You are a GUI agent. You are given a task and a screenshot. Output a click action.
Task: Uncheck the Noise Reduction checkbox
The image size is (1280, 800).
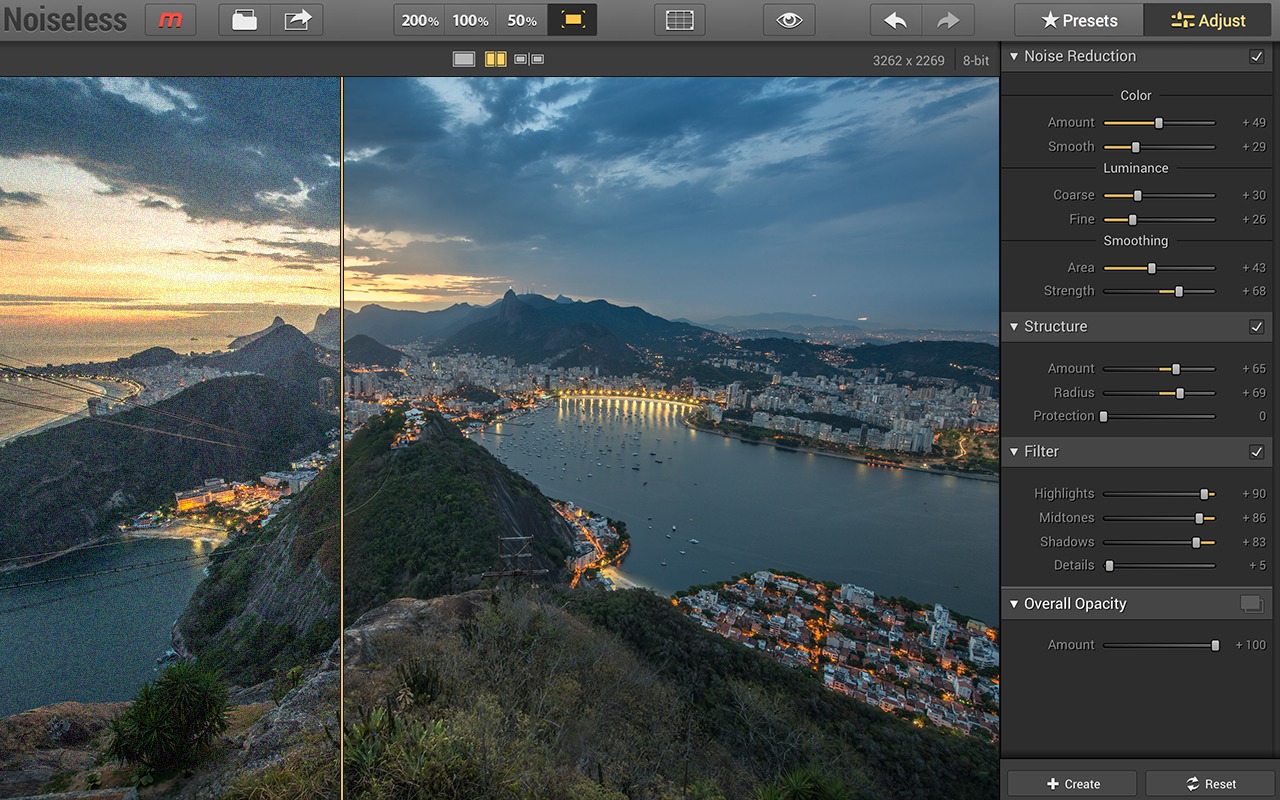pyautogui.click(x=1256, y=57)
